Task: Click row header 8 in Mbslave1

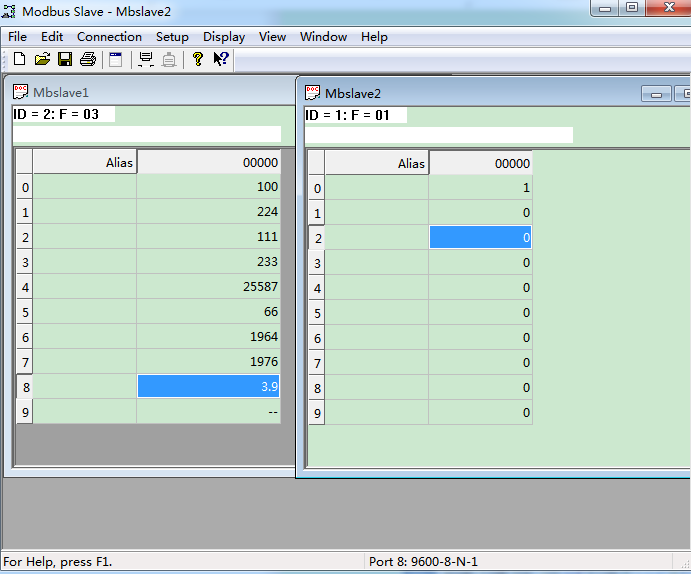Action: [x=25, y=387]
